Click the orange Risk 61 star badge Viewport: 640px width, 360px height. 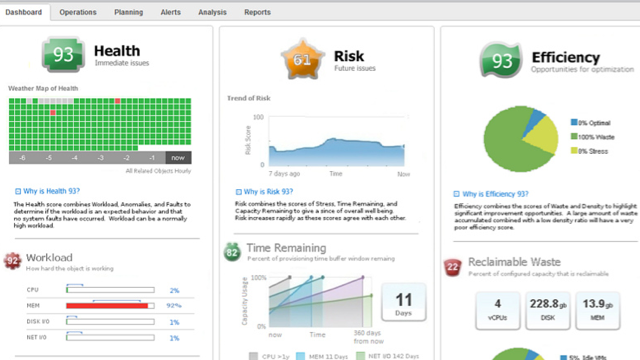pyautogui.click(x=302, y=59)
